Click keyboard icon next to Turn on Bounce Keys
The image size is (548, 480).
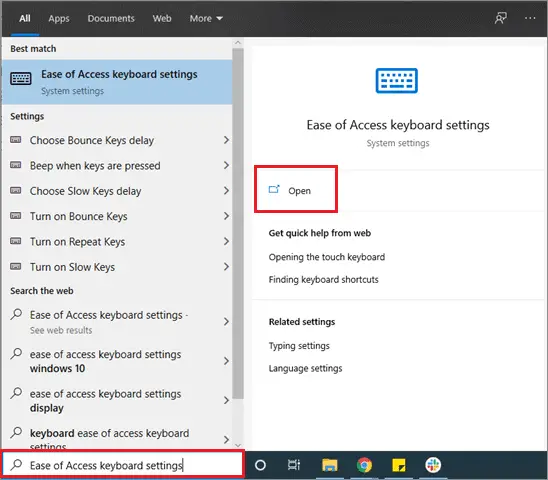tap(15, 216)
